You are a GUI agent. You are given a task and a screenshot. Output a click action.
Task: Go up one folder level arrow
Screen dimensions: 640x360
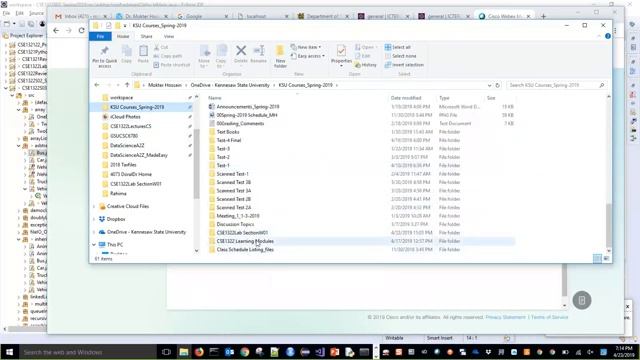click(x=127, y=85)
